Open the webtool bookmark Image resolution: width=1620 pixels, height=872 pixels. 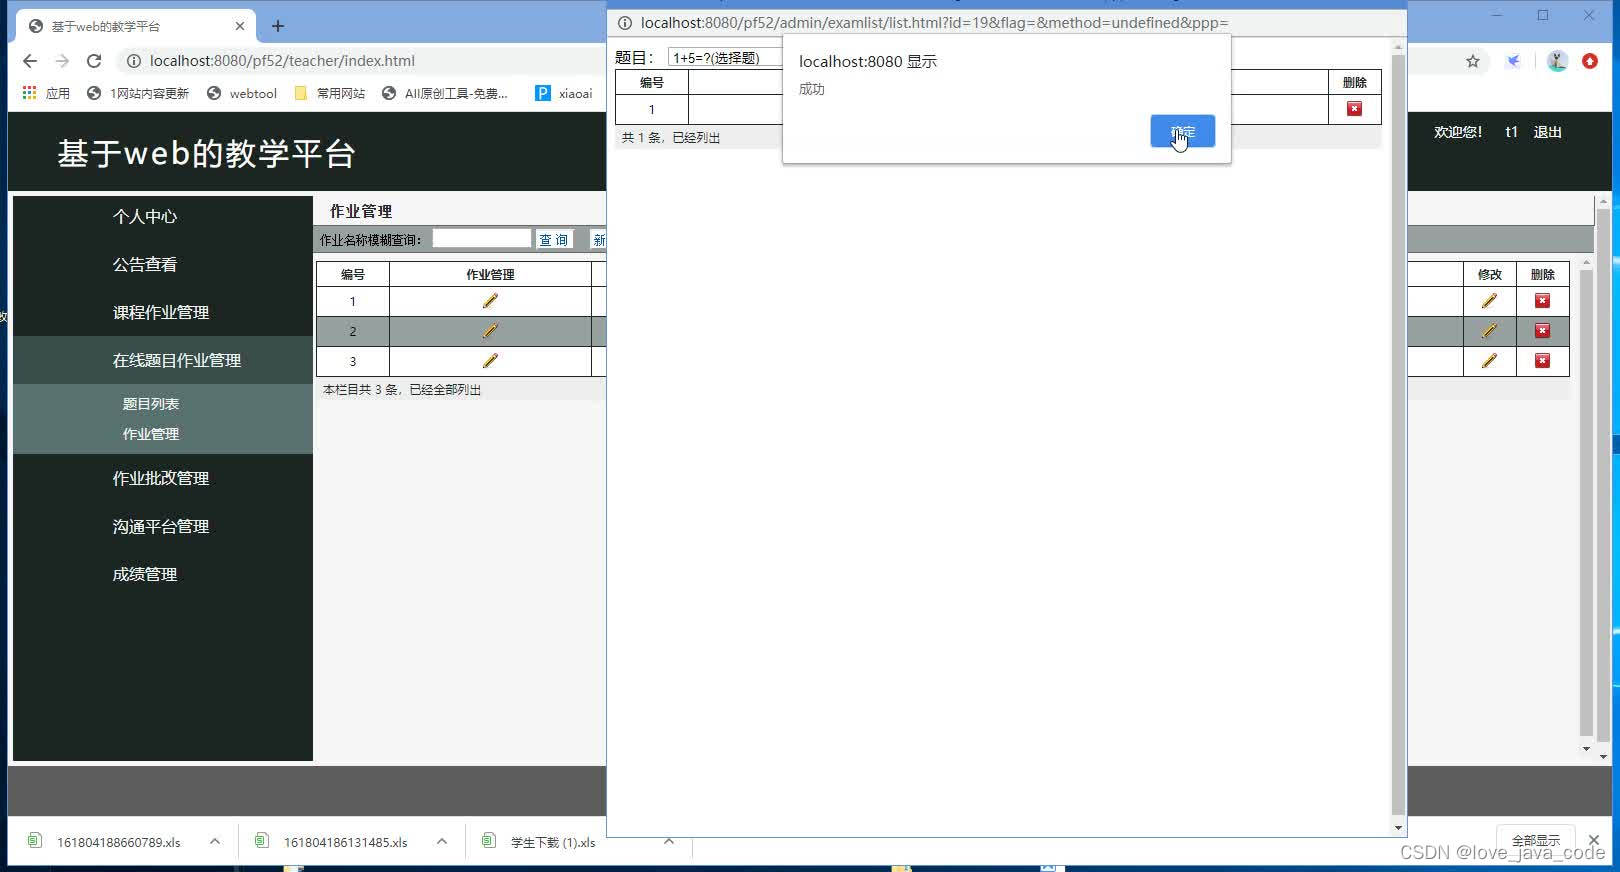click(241, 93)
